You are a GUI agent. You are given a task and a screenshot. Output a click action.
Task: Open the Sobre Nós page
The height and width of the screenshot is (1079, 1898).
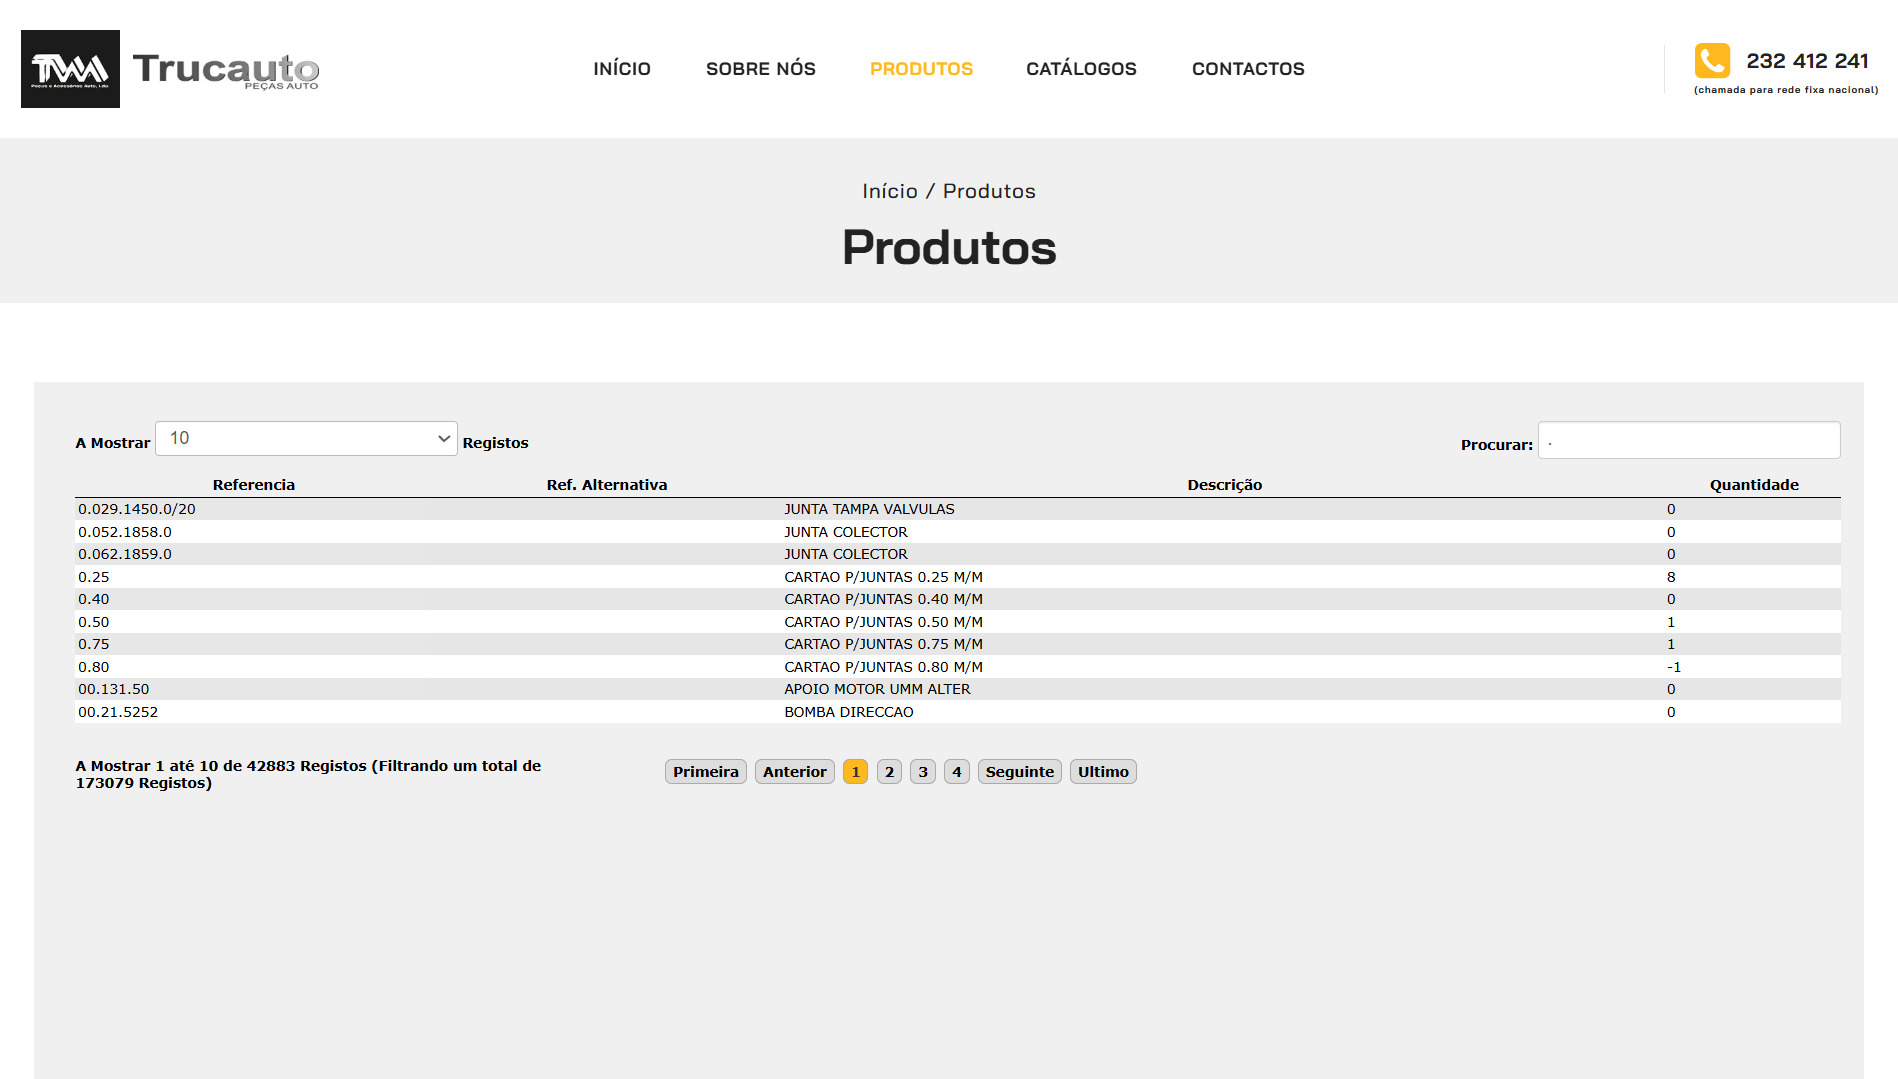pos(760,69)
